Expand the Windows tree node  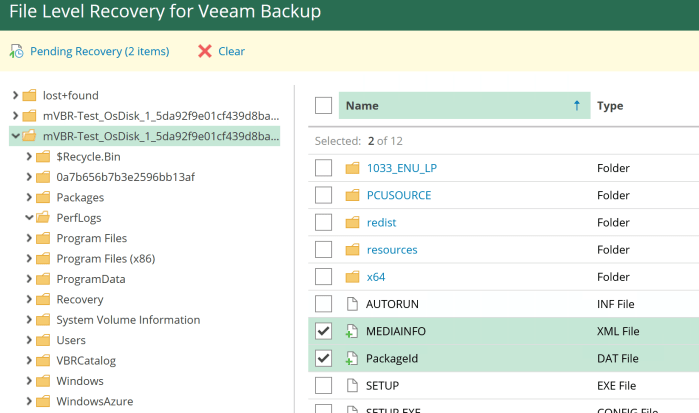click(29, 381)
